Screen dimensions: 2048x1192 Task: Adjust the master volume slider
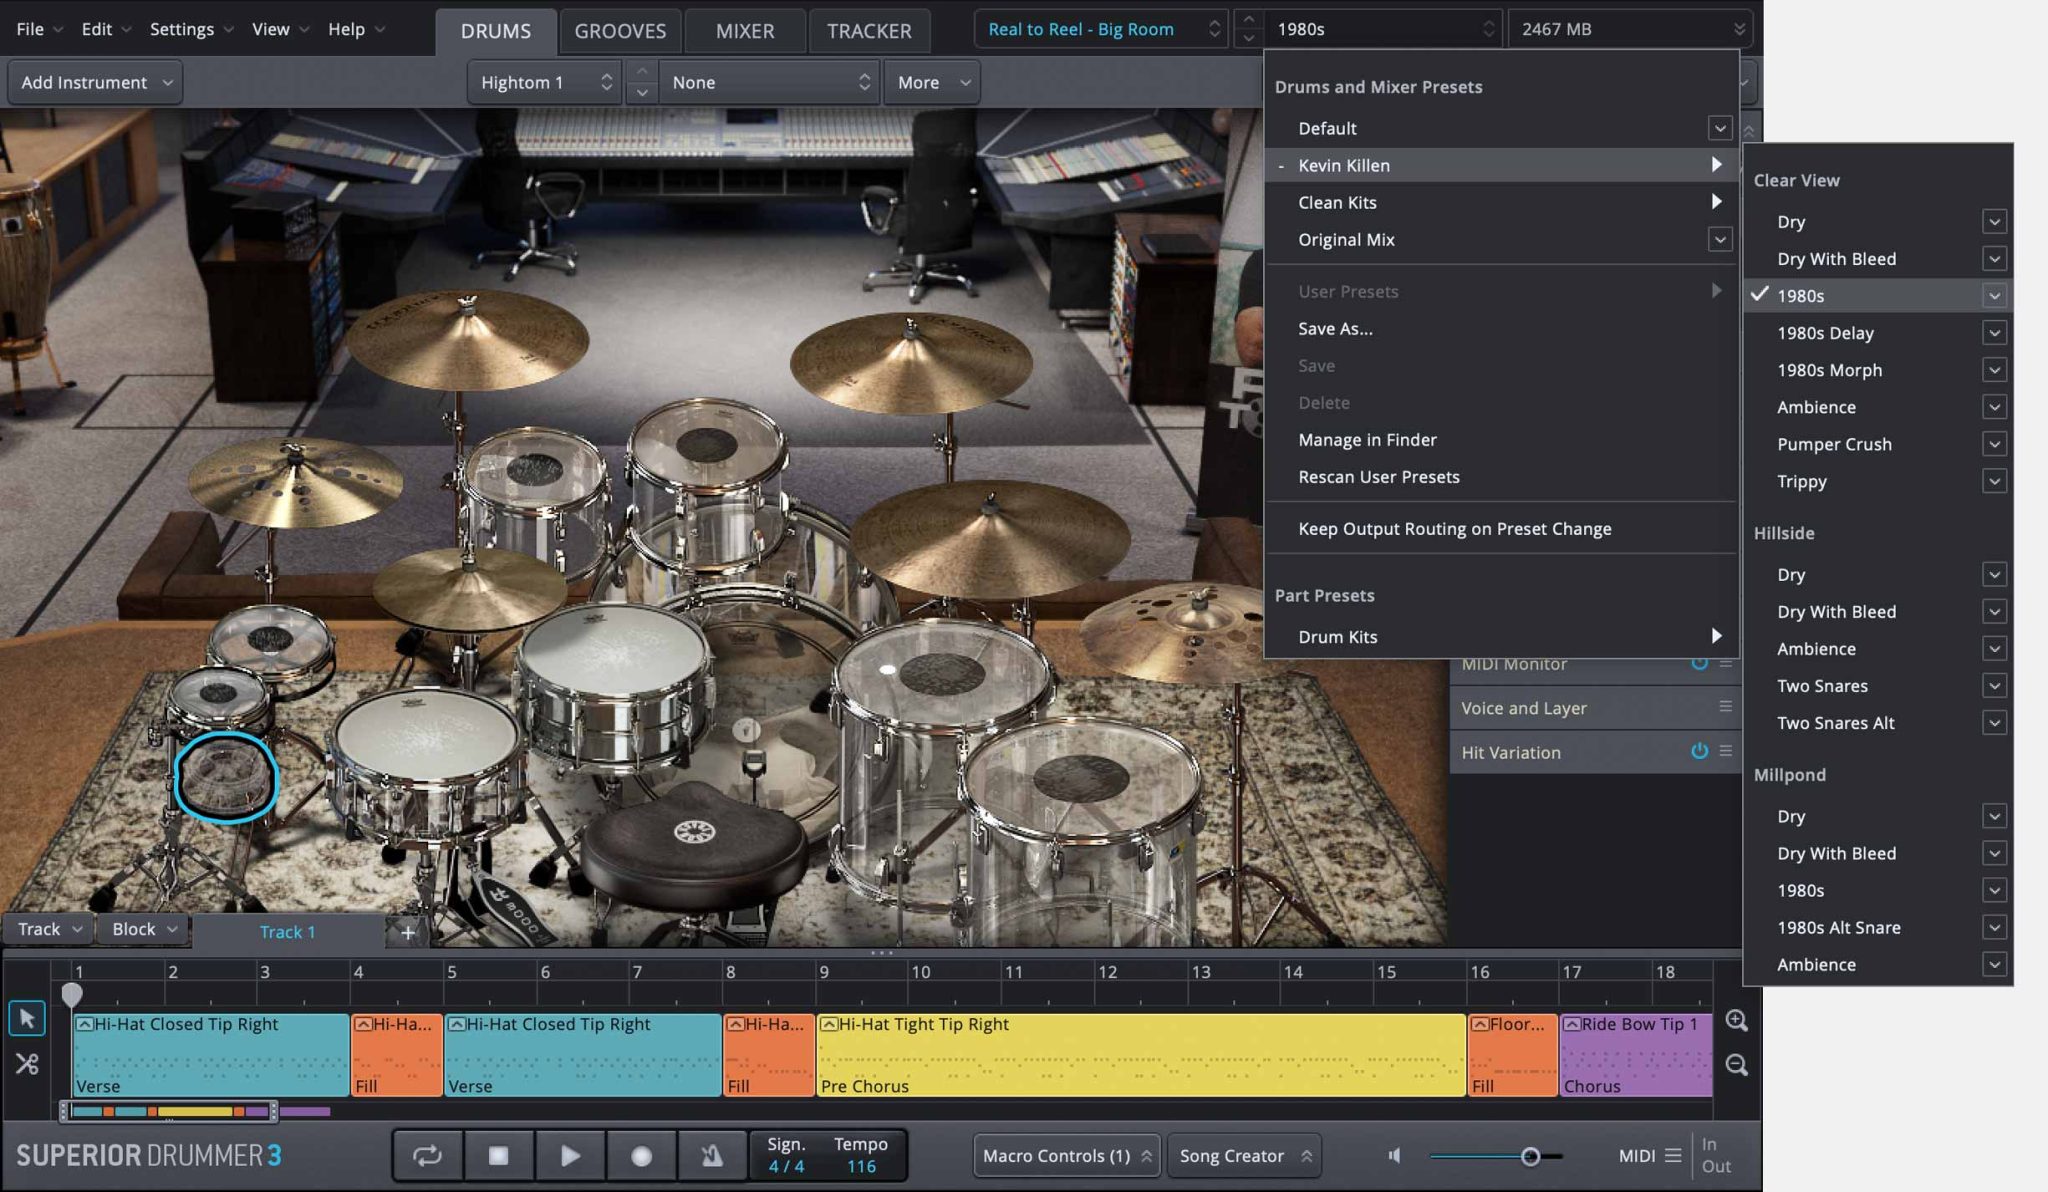[x=1530, y=1156]
